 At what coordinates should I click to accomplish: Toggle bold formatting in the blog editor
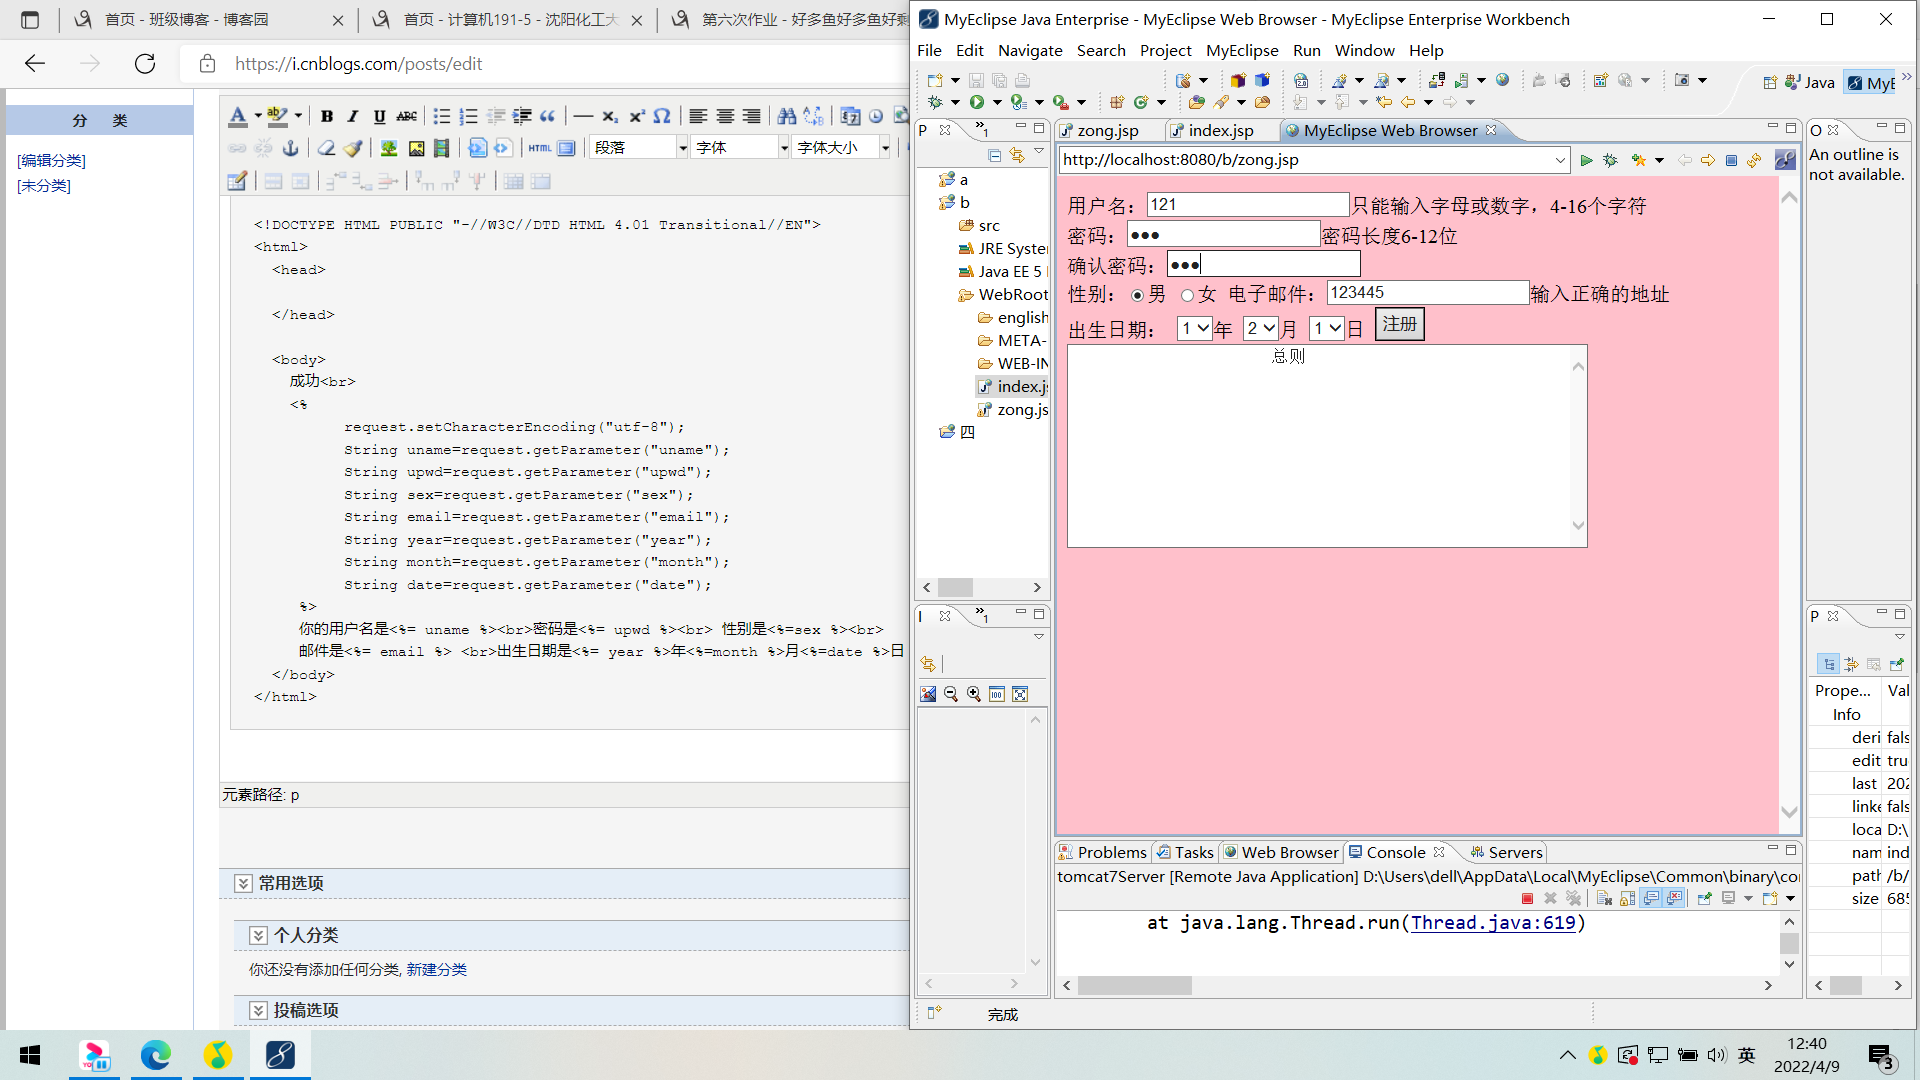[326, 117]
